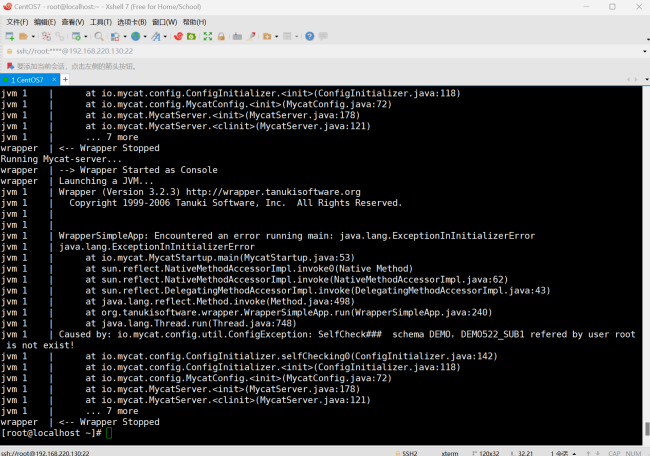Open the blue Help question mark icon

pyautogui.click(x=310, y=36)
